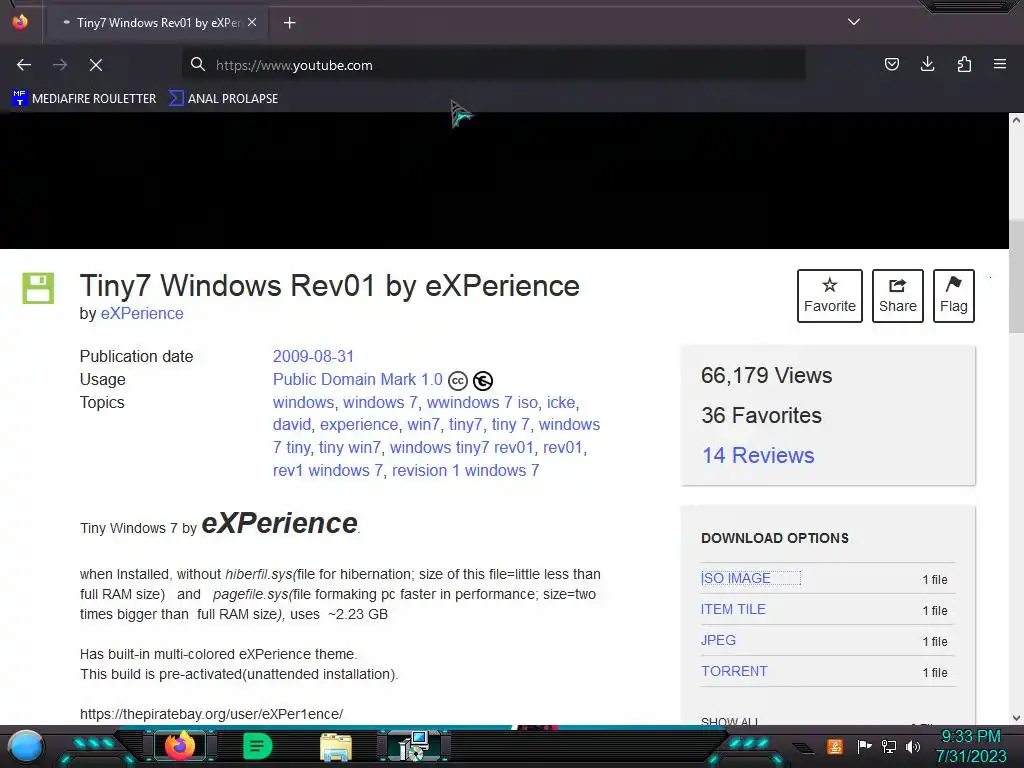Expand the list all tabs chevron
Image resolution: width=1024 pixels, height=768 pixels.
[854, 22]
